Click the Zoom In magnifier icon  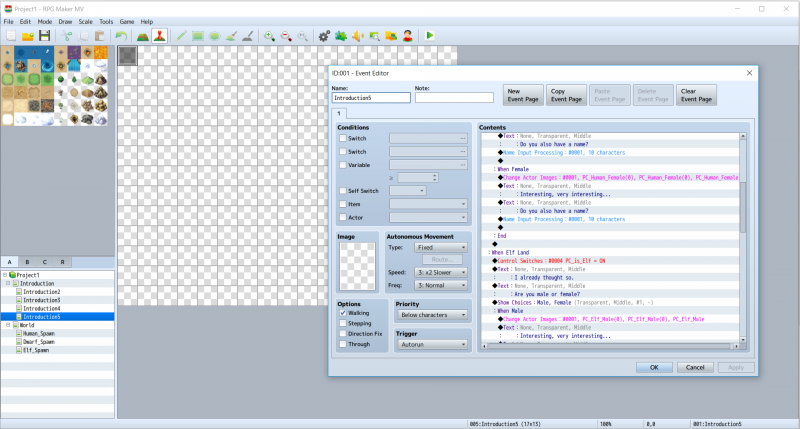(269, 36)
